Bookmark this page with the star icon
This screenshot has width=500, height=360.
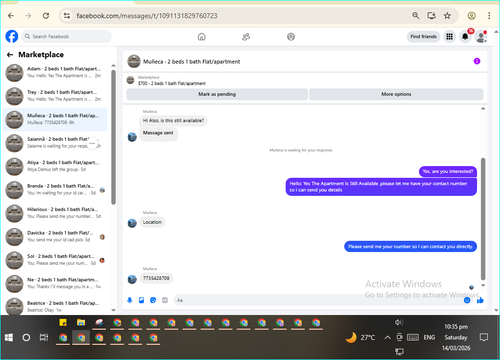(447, 15)
